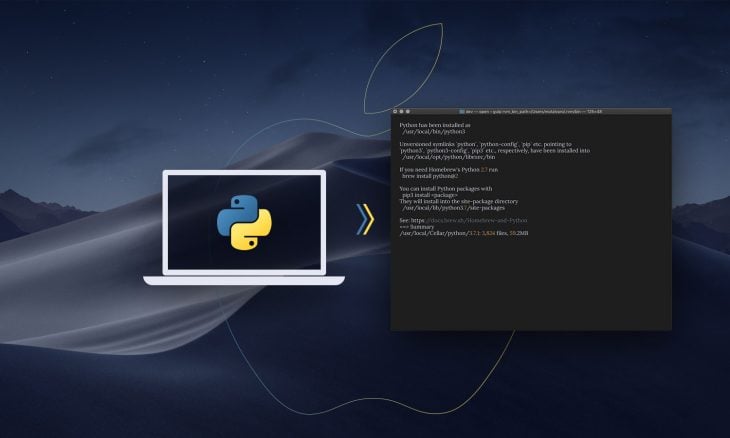
Task: Click "You can install Python packages with"
Action: pyautogui.click(x=446, y=189)
